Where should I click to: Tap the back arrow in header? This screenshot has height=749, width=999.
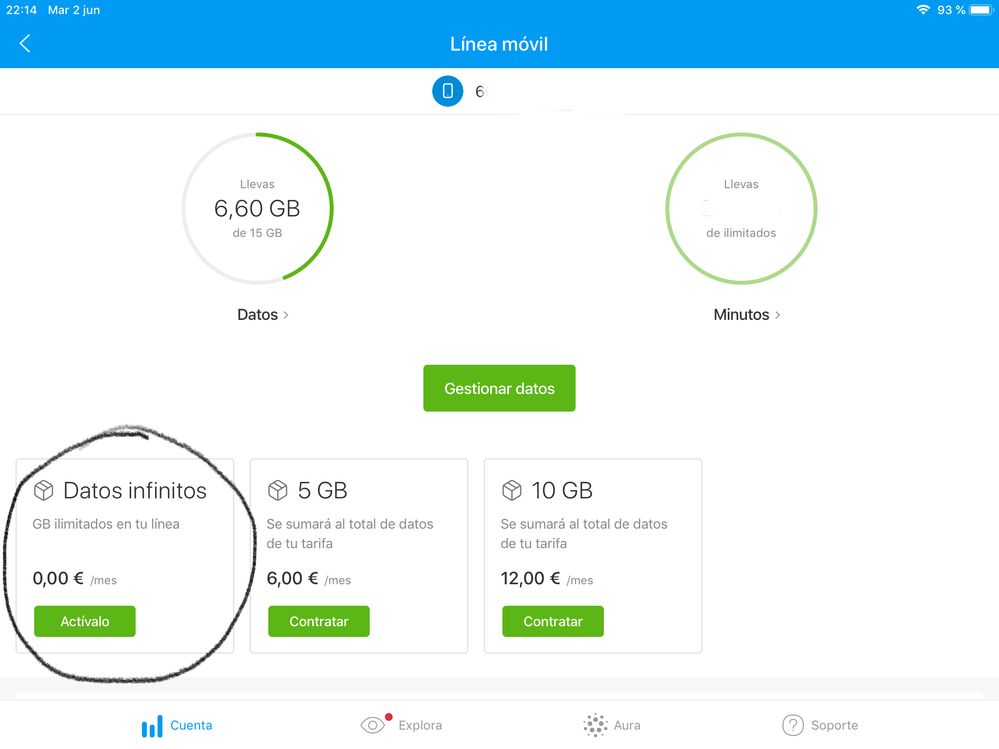click(25, 44)
